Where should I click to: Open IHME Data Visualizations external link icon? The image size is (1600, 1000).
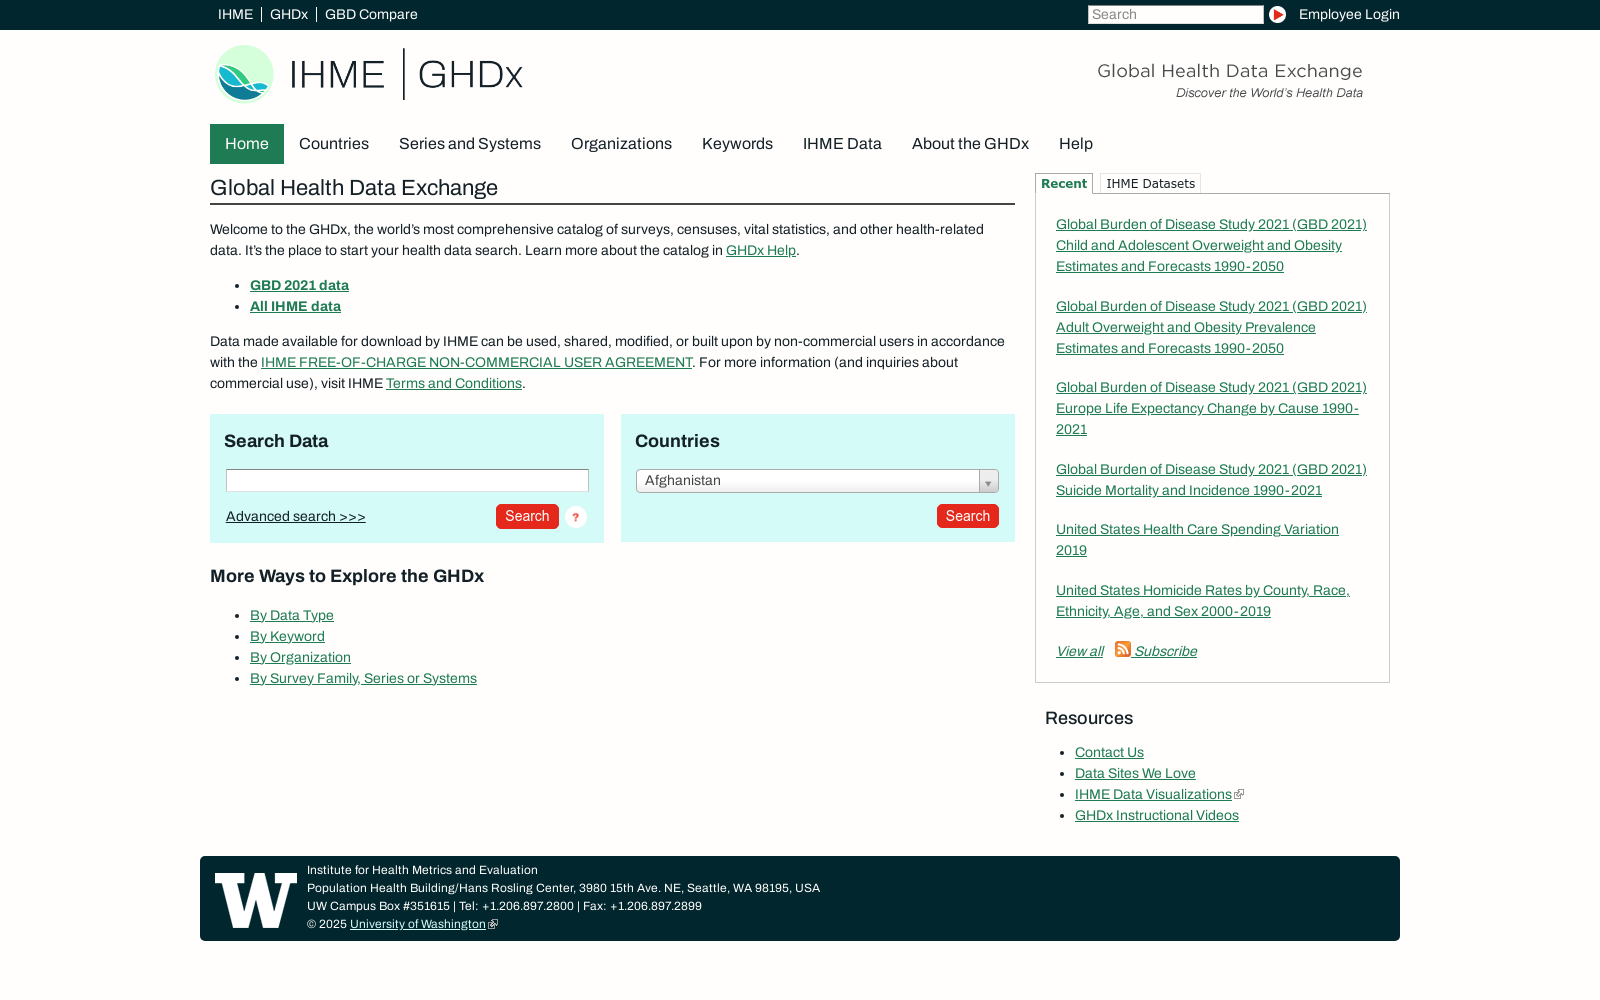(x=1239, y=794)
